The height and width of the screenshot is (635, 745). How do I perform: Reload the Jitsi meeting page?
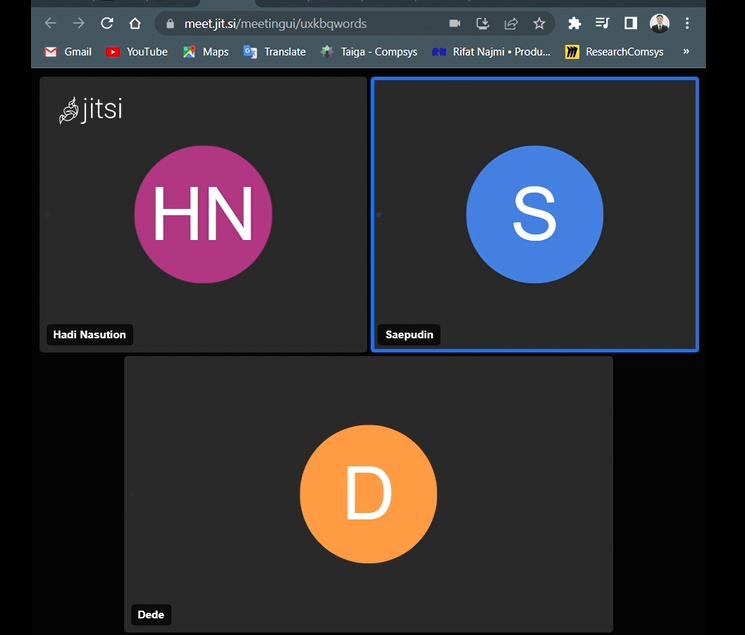click(x=107, y=23)
